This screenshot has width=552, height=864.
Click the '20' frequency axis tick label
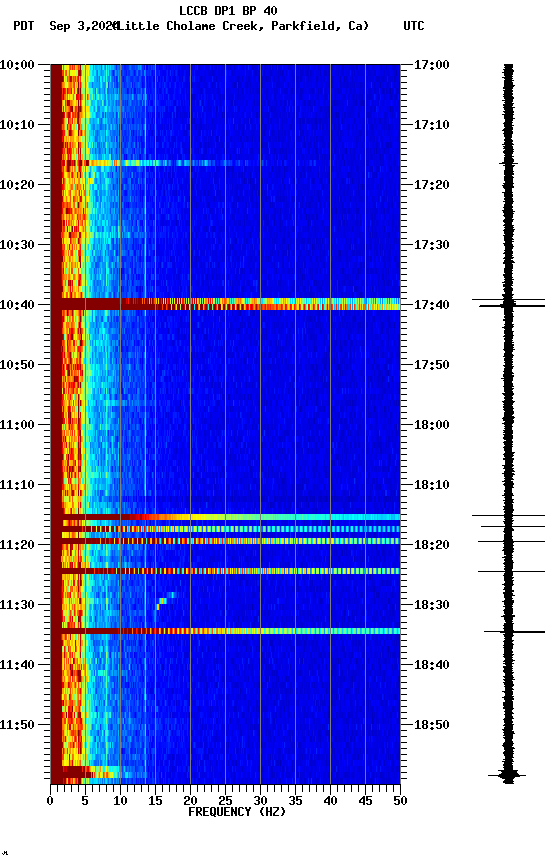190,802
